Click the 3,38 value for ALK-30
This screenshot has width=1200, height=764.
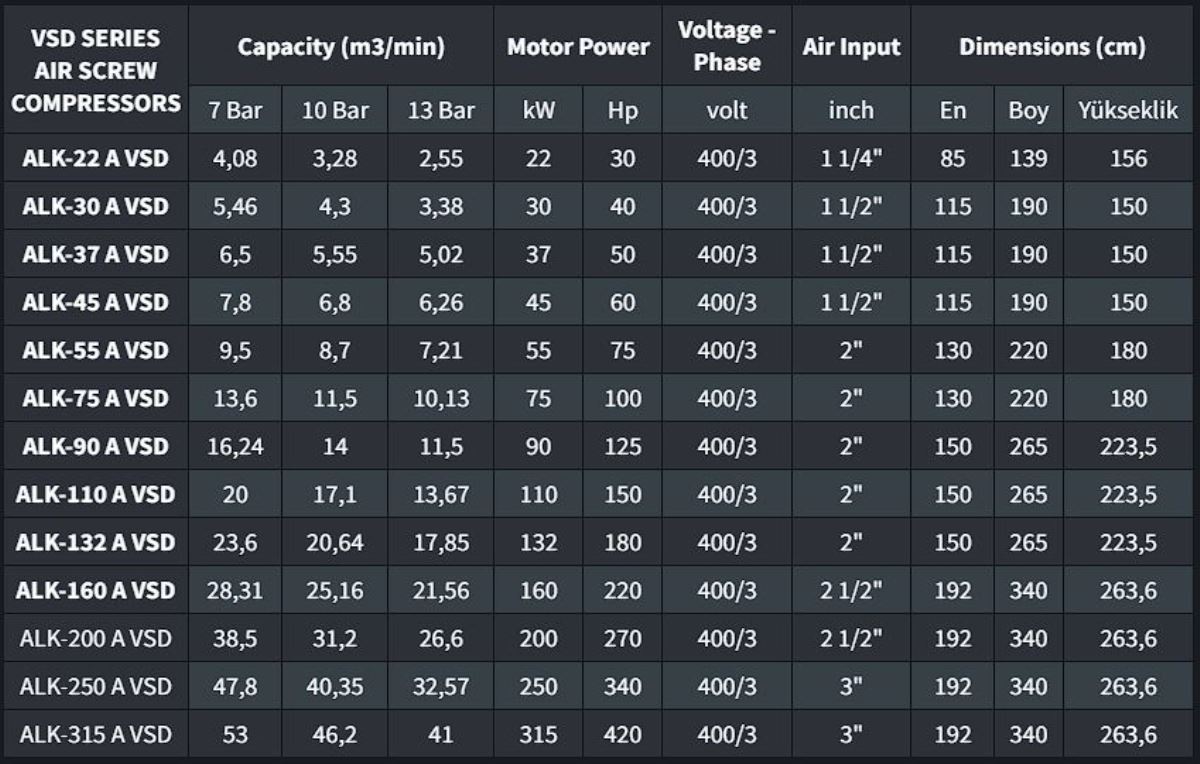[441, 206]
